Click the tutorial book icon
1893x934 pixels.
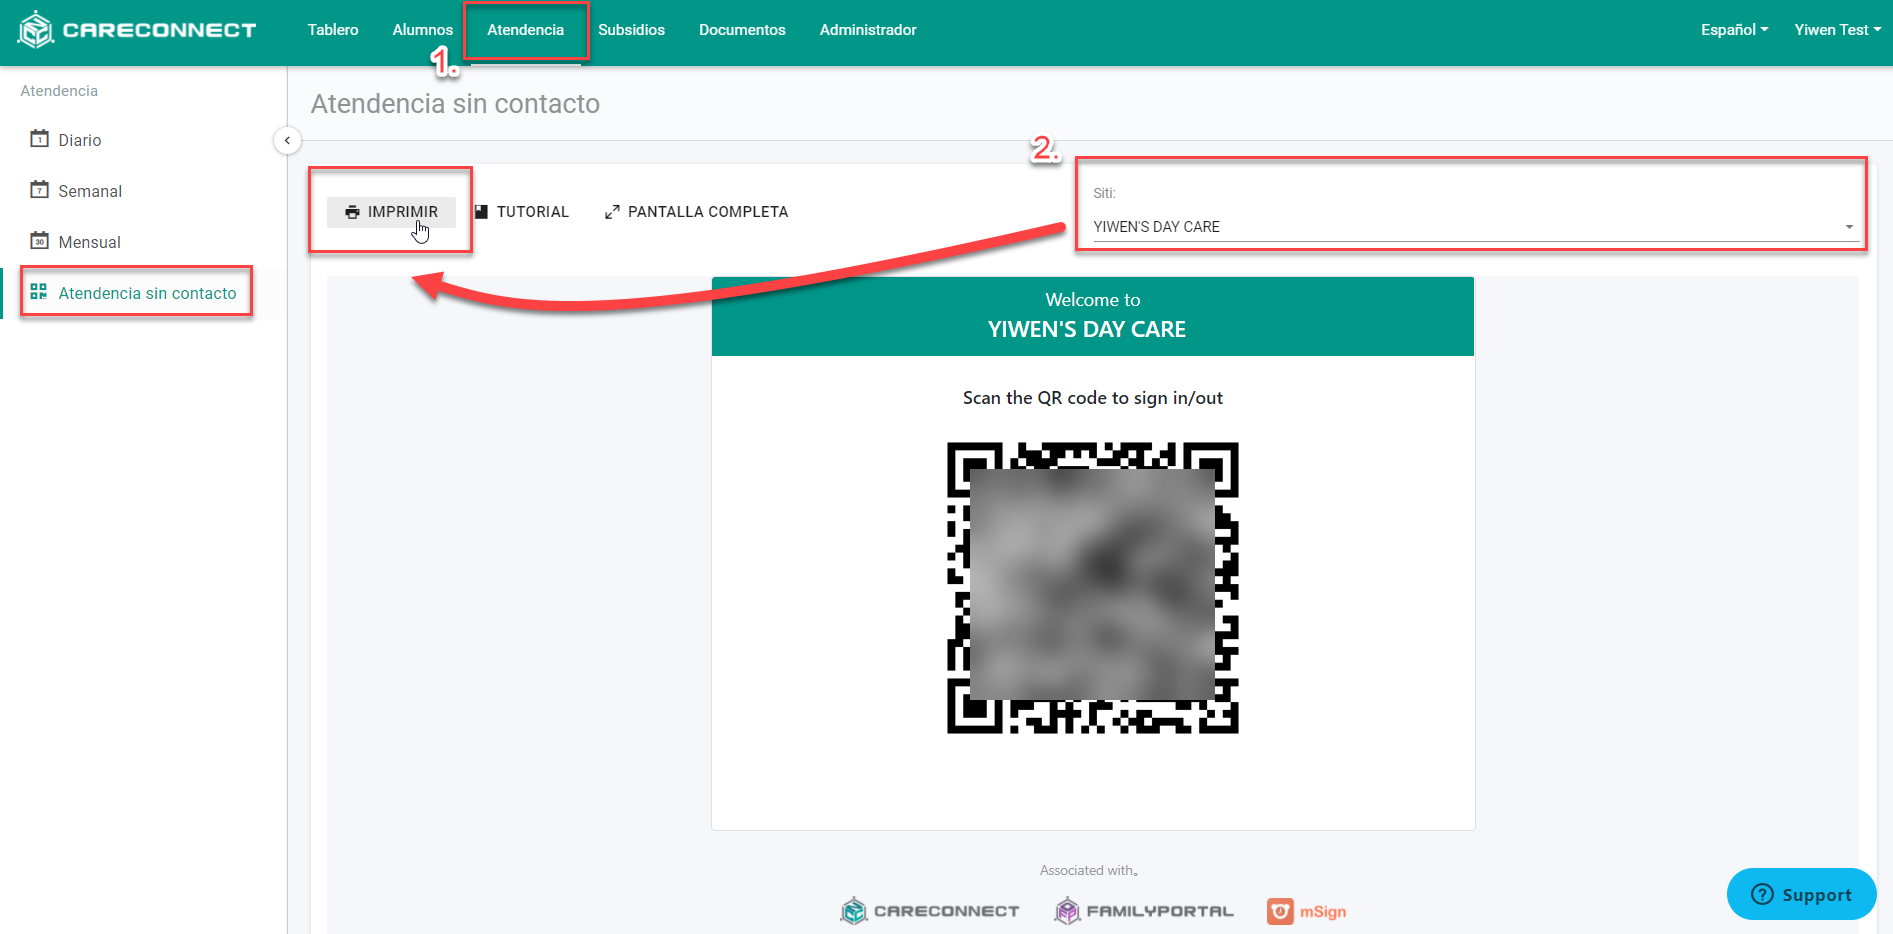point(481,212)
